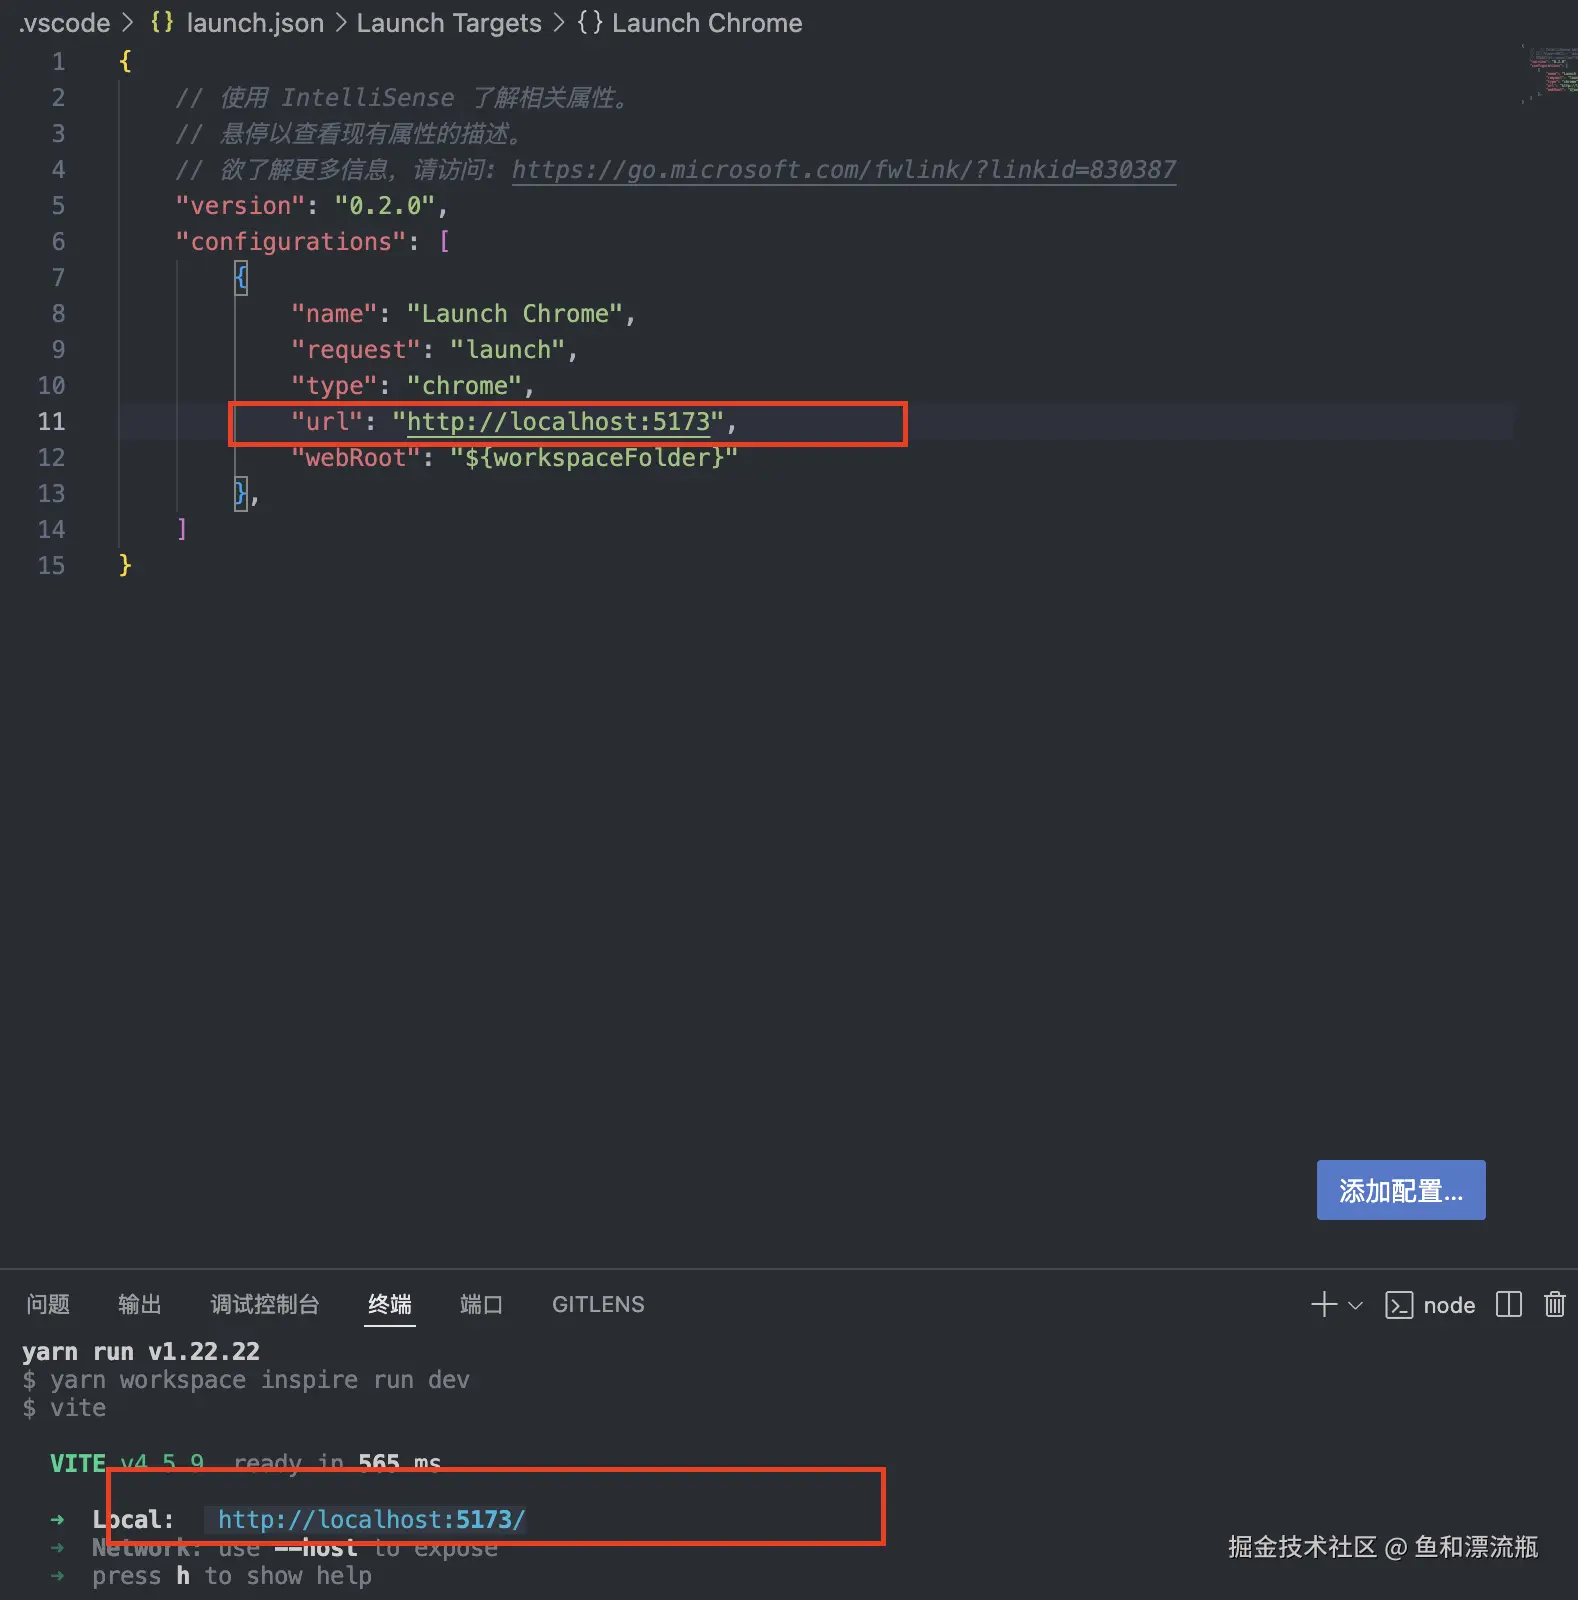Screen dimensions: 1578x1600
Task: Click the "chrome" type value
Action: pos(464,386)
